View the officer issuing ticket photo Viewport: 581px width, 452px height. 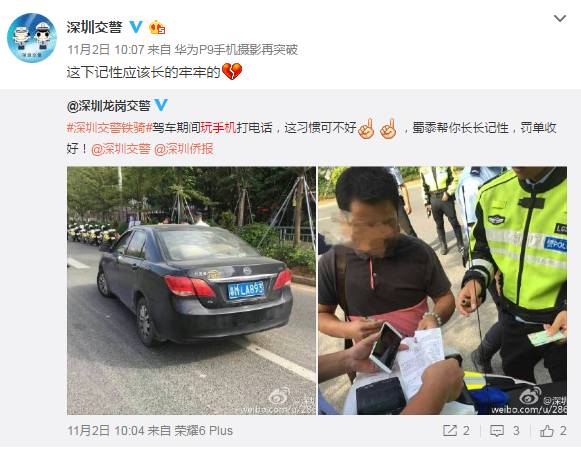pos(442,290)
